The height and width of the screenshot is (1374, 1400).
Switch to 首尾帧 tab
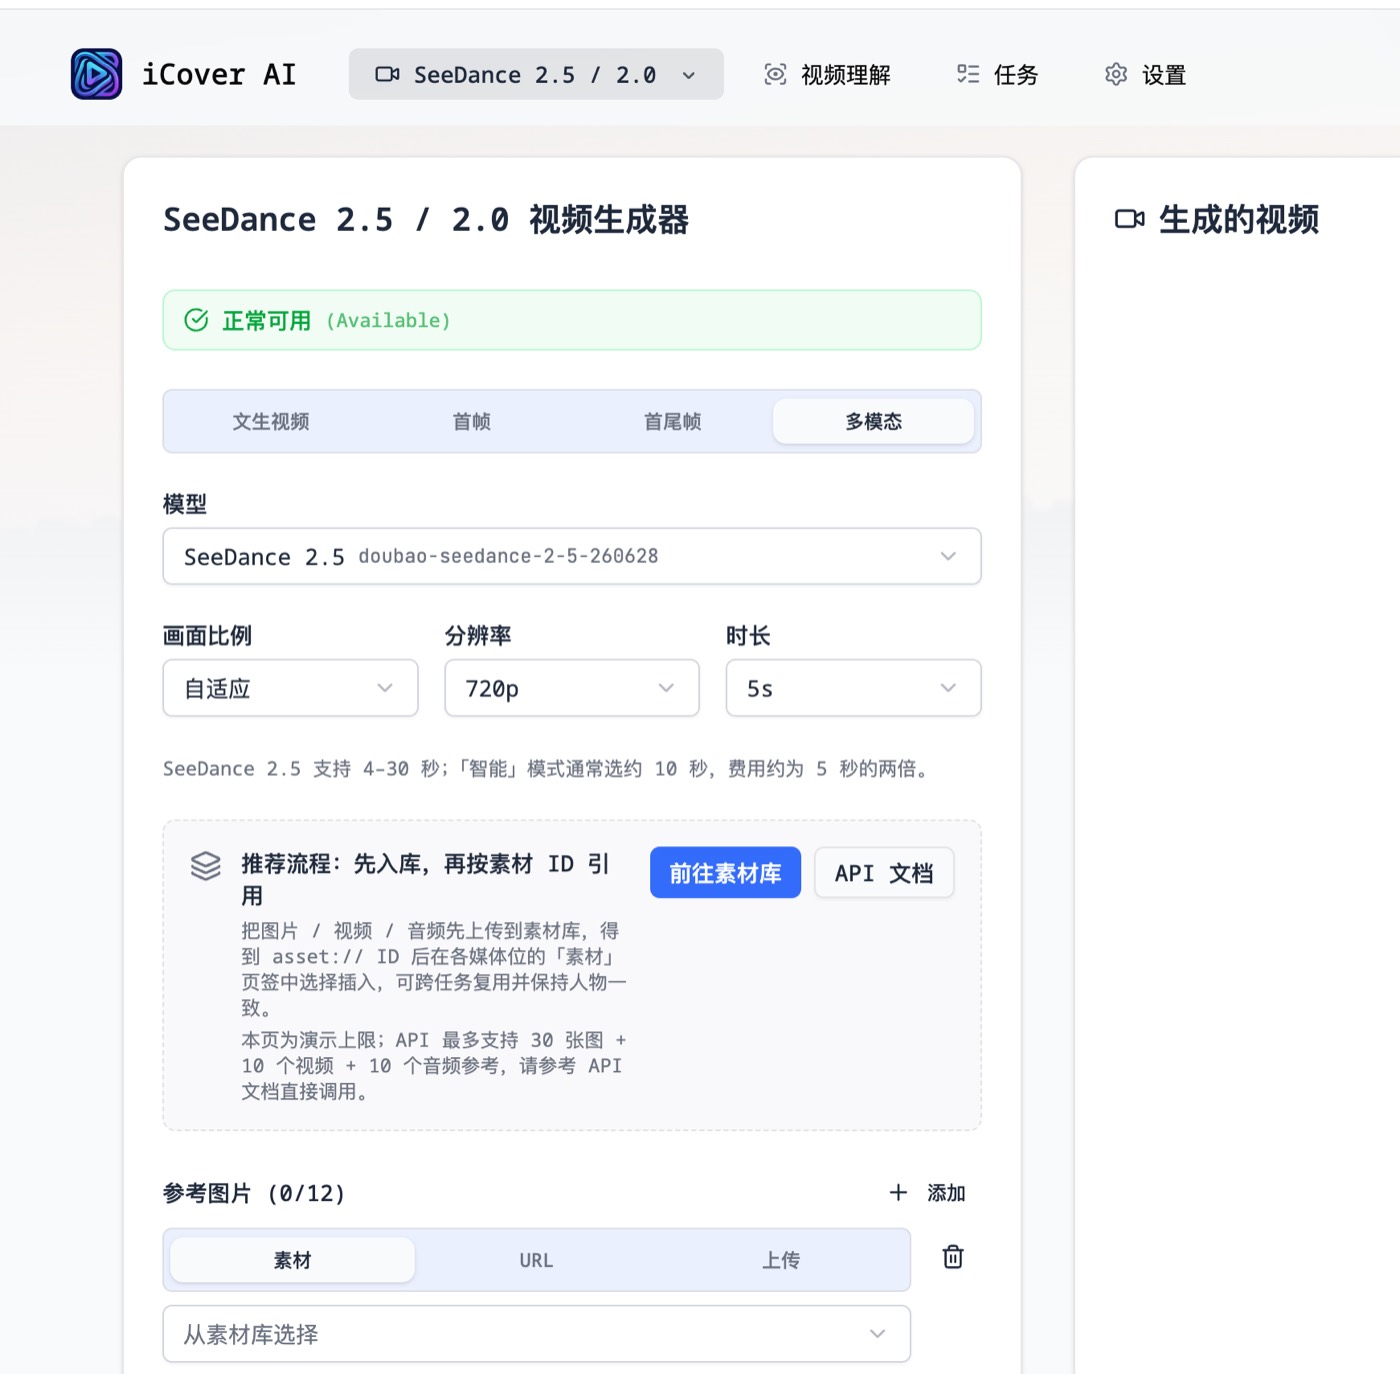(673, 421)
